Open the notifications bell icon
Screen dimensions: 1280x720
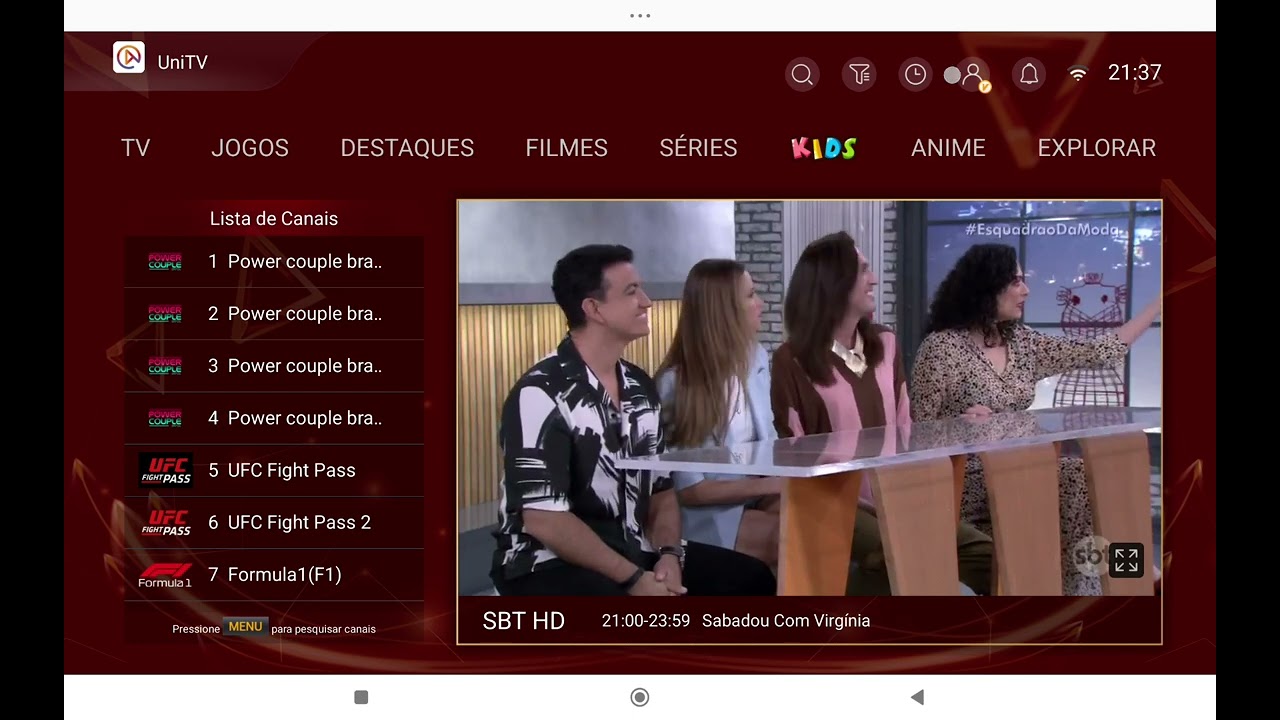coord(1029,74)
